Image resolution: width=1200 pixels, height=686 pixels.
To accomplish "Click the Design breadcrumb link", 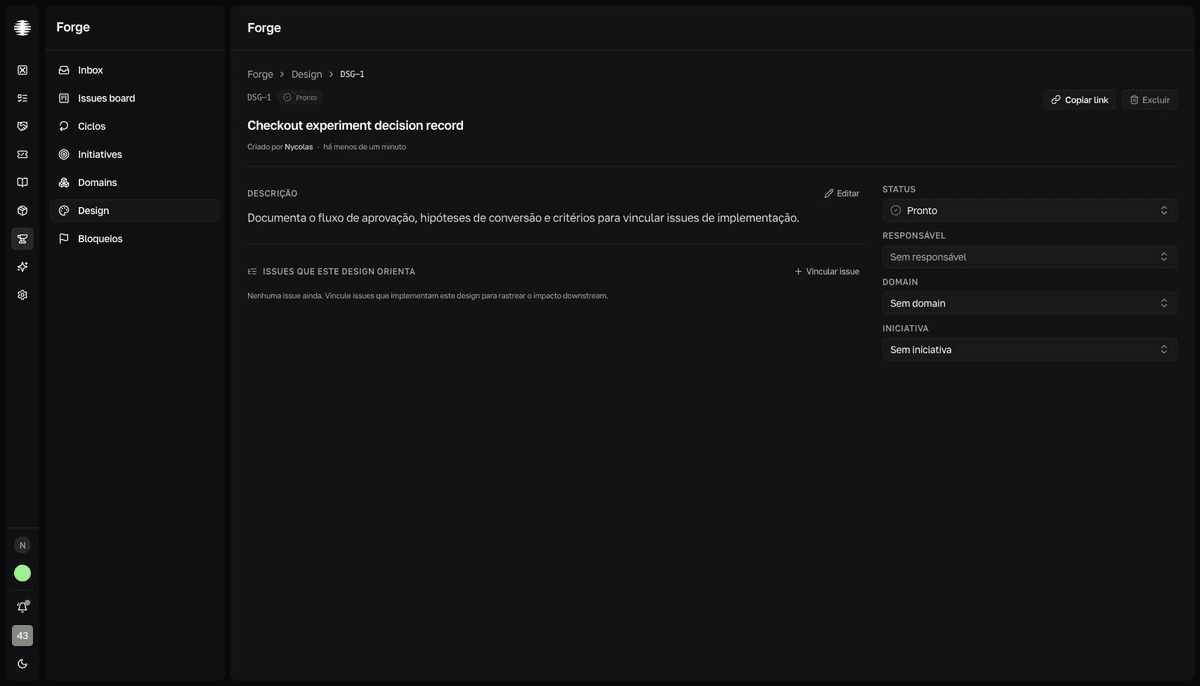I will pyautogui.click(x=307, y=74).
